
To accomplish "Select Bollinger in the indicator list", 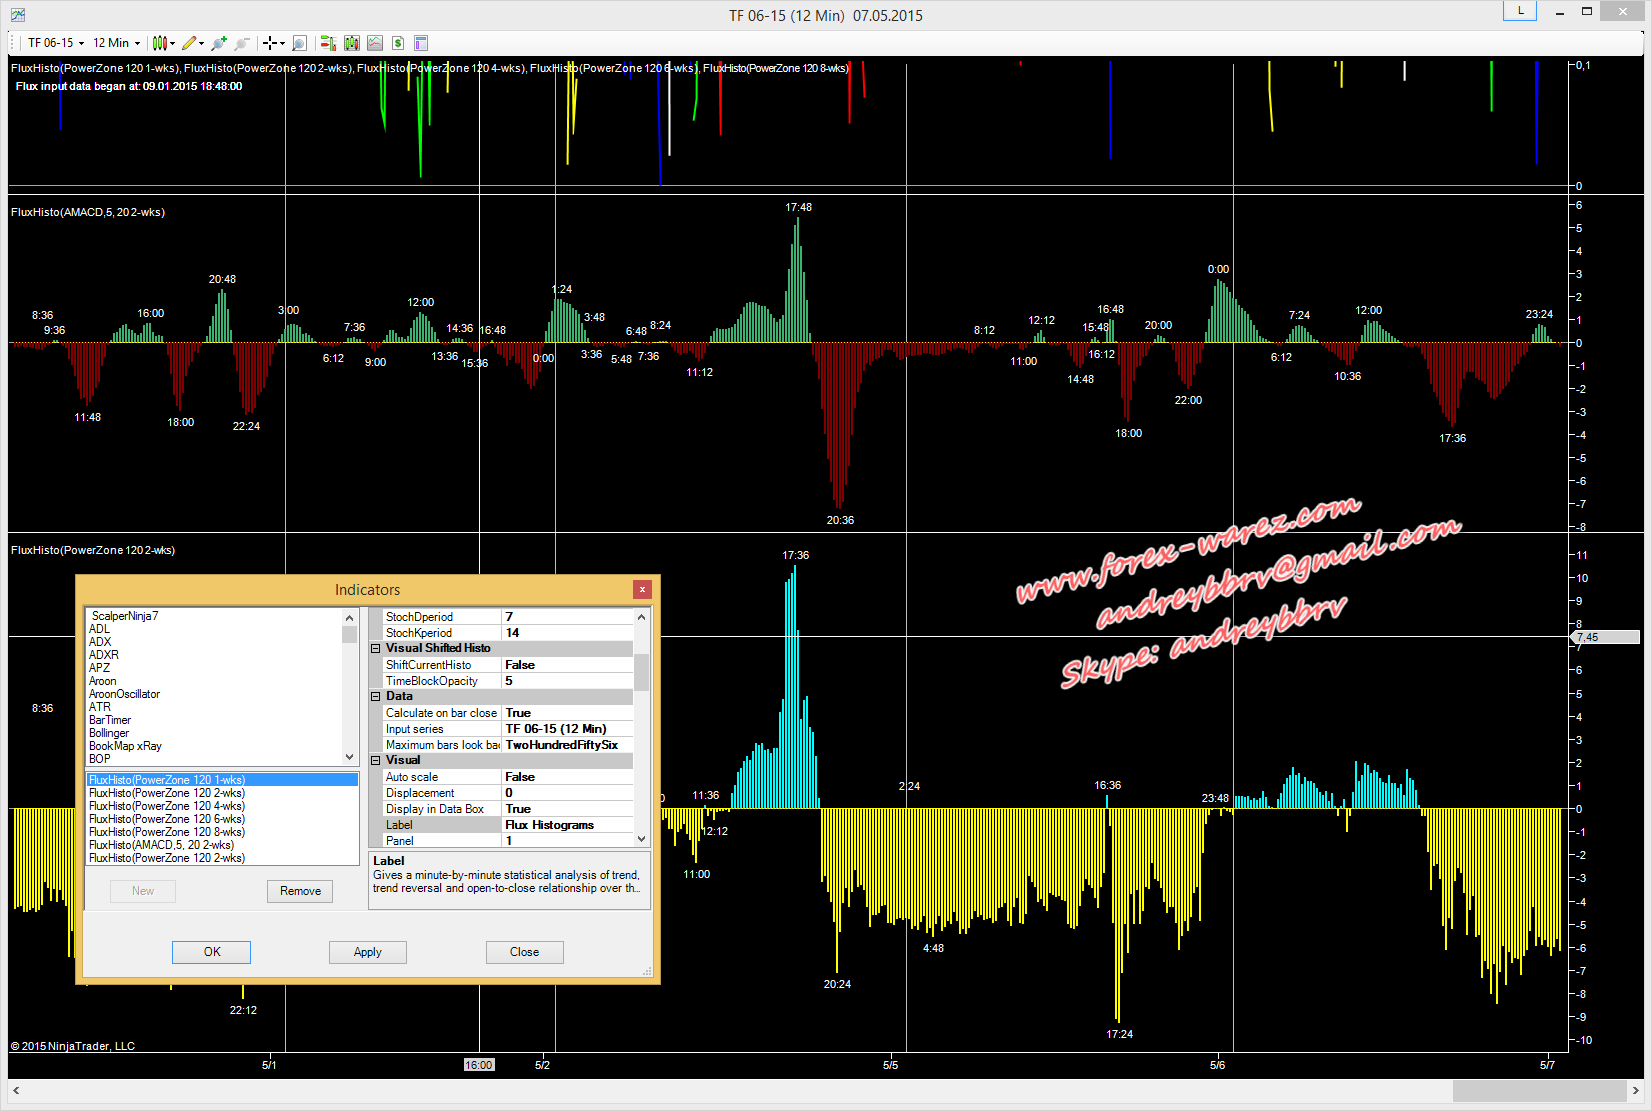I will click(x=109, y=733).
